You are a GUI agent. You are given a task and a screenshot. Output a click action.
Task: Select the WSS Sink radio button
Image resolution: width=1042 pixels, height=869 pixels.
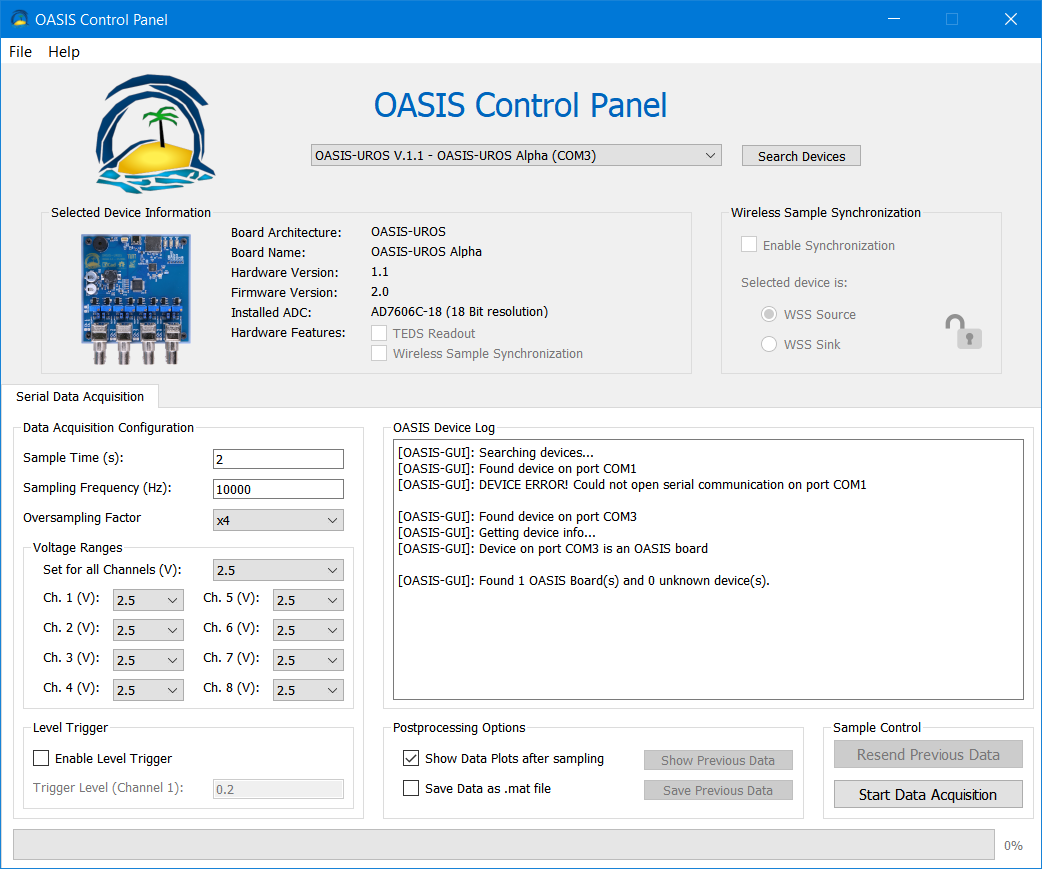point(768,343)
